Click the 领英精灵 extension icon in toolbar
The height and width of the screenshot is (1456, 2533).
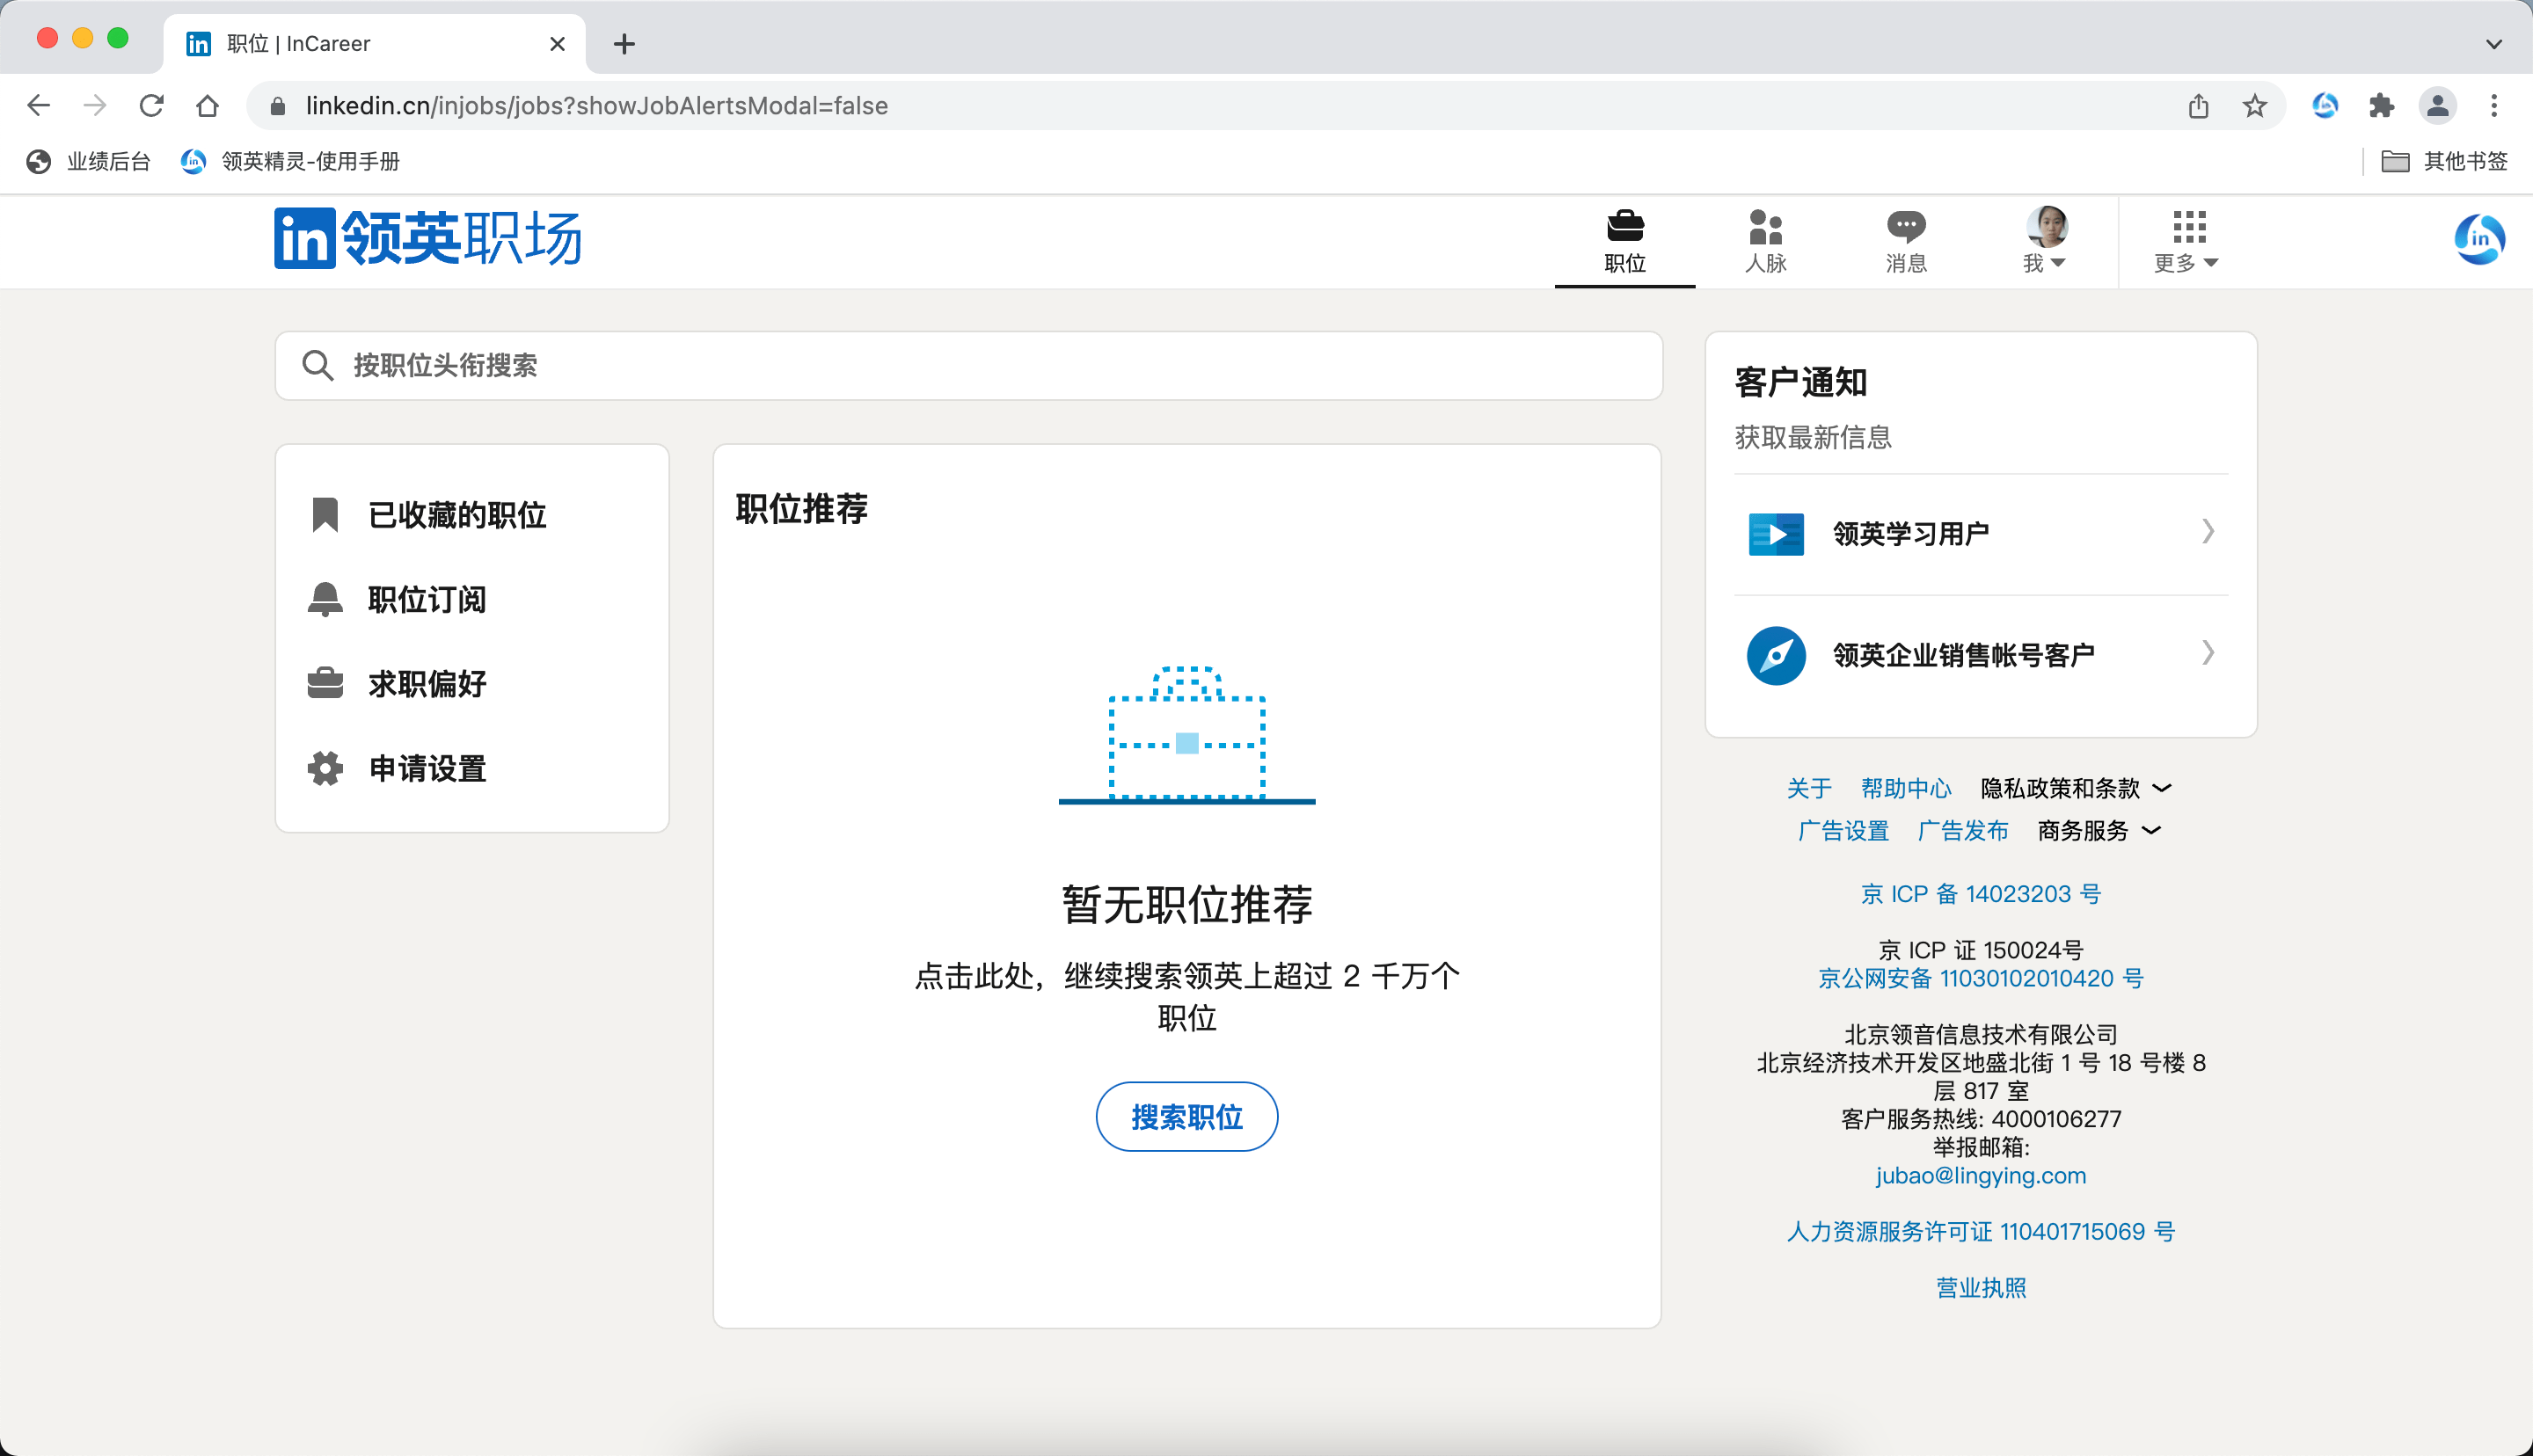(x=2325, y=105)
